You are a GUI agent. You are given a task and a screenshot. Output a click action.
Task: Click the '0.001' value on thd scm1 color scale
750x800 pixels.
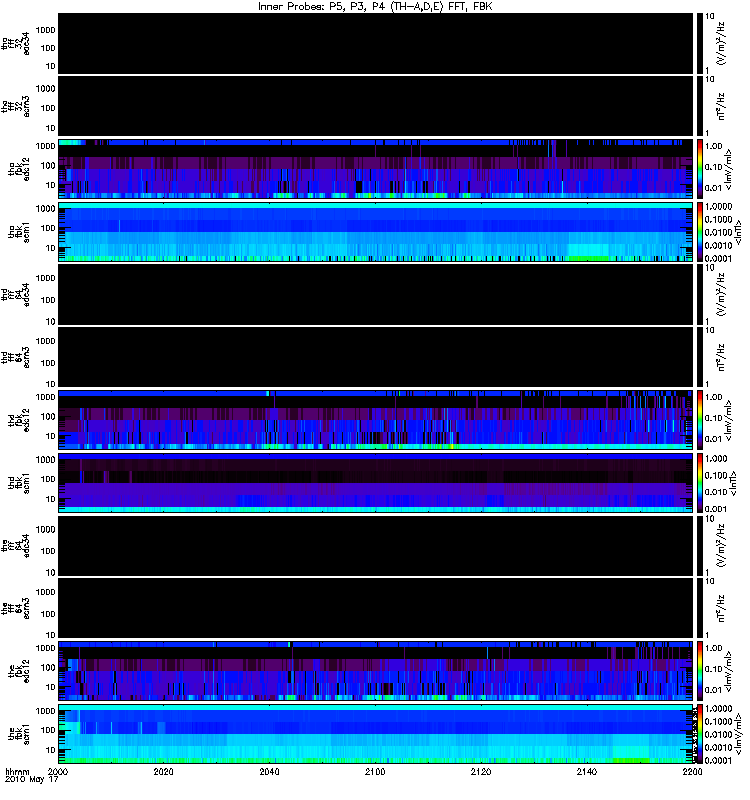pos(716,509)
